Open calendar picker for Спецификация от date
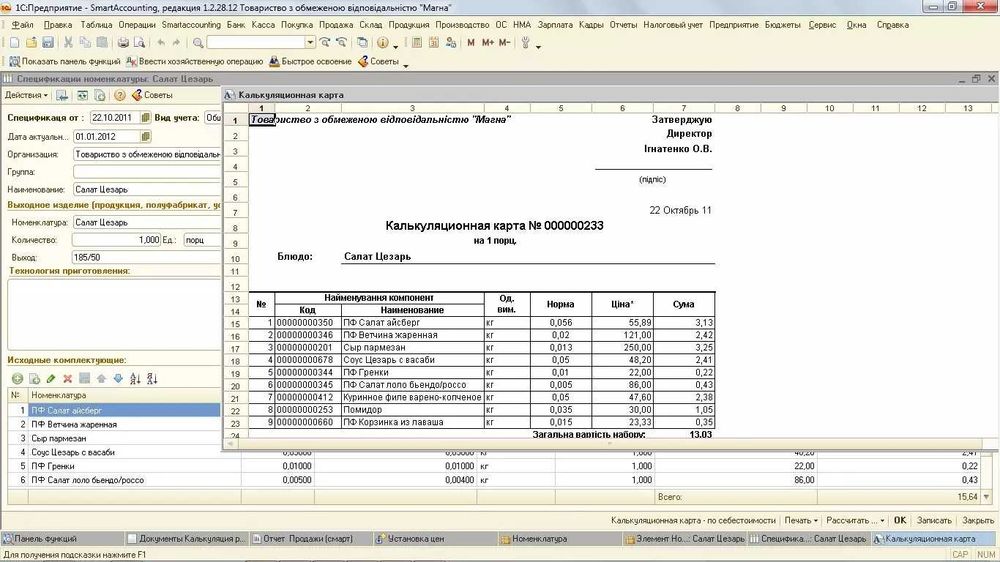 click(145, 117)
